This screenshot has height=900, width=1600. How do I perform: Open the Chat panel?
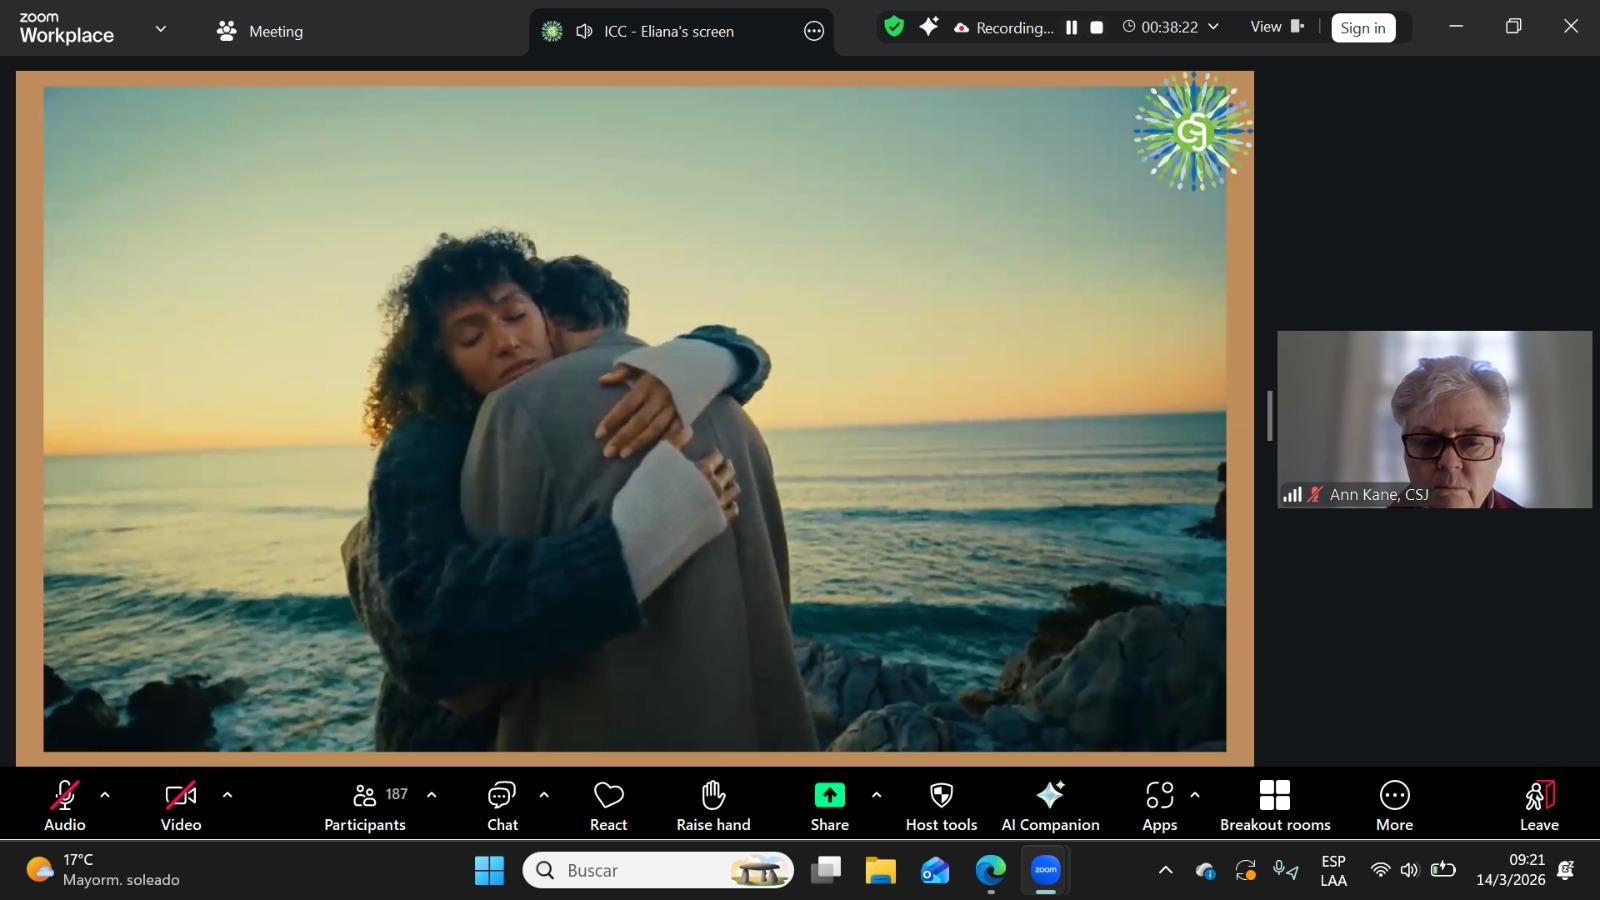pos(502,805)
